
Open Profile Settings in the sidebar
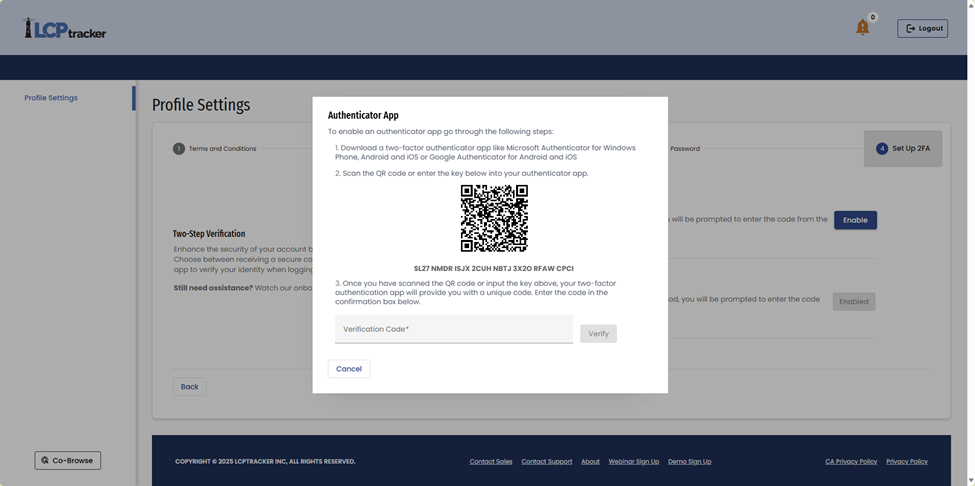click(x=51, y=98)
